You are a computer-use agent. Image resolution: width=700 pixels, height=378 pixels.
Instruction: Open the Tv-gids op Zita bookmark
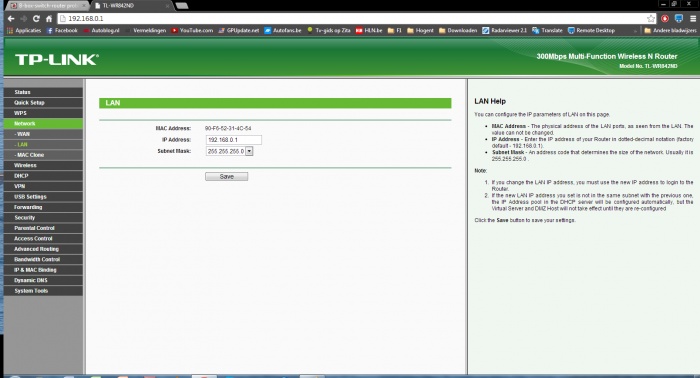tap(329, 30)
